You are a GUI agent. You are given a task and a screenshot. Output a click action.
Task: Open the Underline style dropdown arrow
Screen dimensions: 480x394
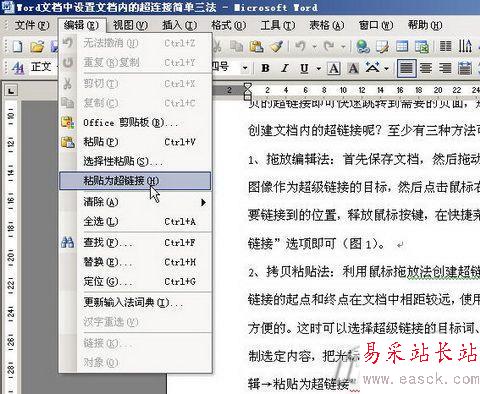319,69
